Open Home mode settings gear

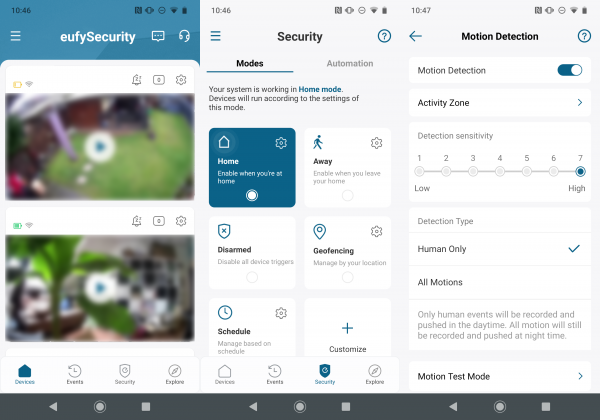click(x=281, y=143)
